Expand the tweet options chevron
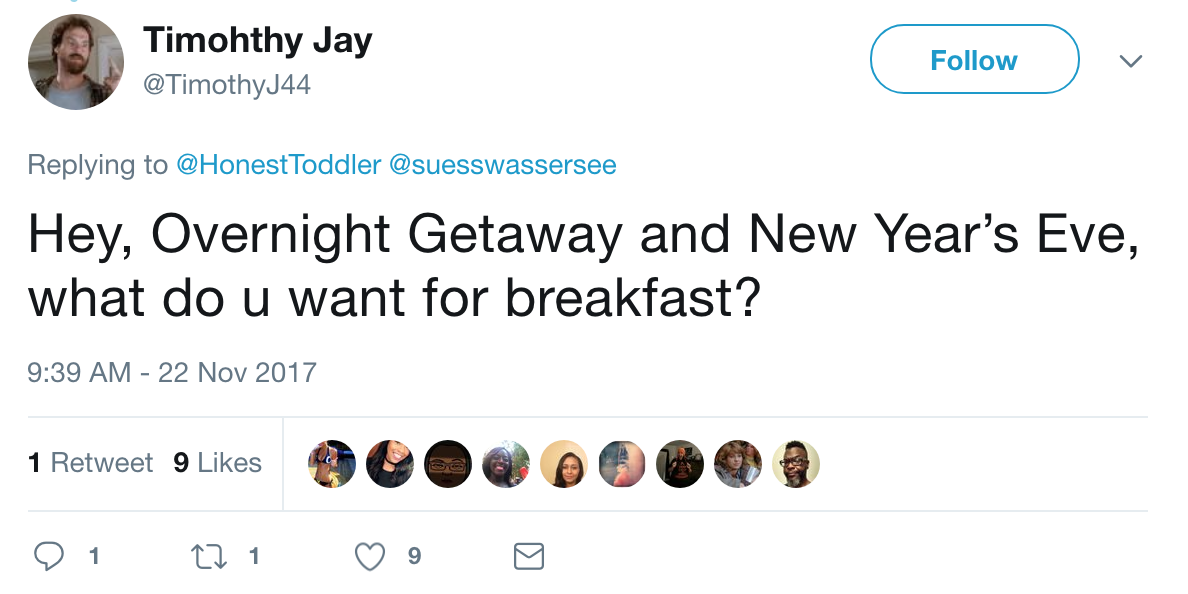This screenshot has height=594, width=1188. click(x=1130, y=61)
